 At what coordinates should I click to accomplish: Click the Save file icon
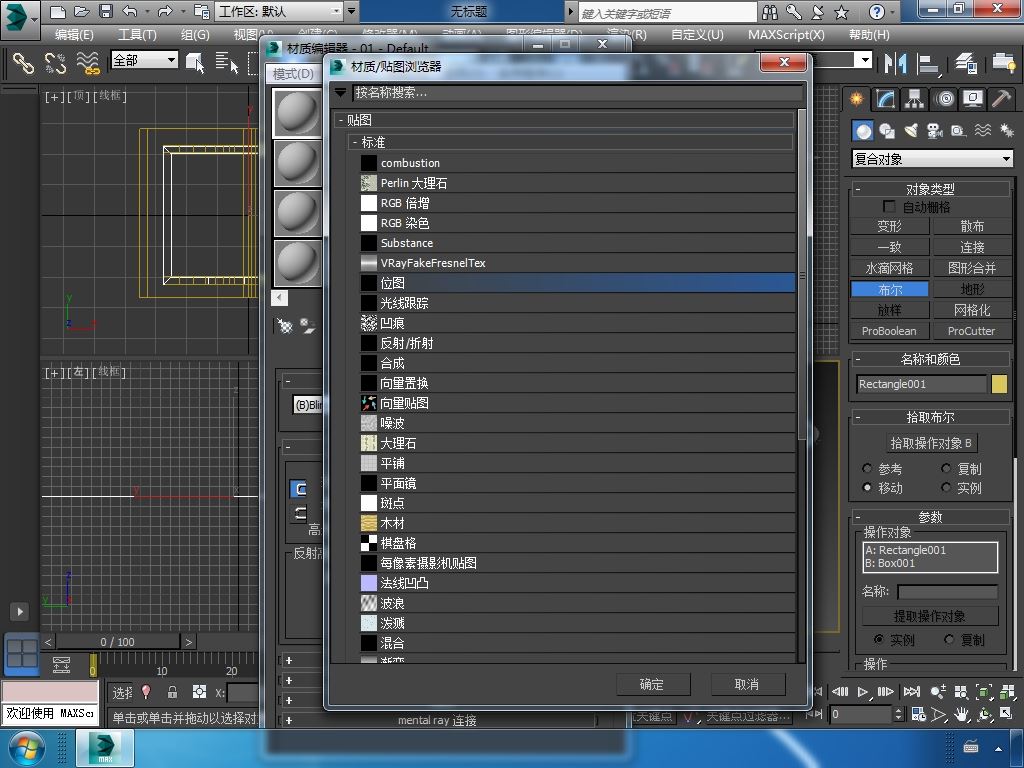click(106, 12)
